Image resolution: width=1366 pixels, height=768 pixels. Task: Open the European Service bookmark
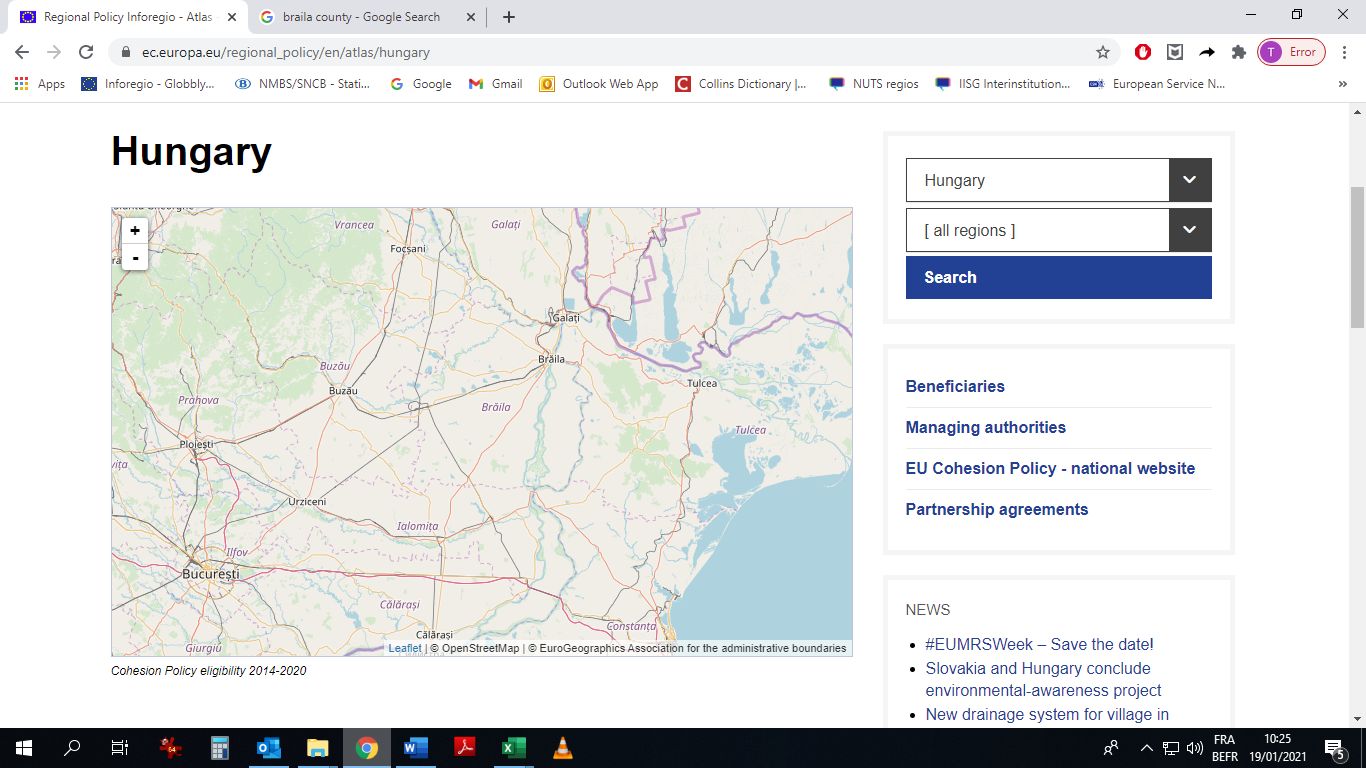[x=1157, y=84]
